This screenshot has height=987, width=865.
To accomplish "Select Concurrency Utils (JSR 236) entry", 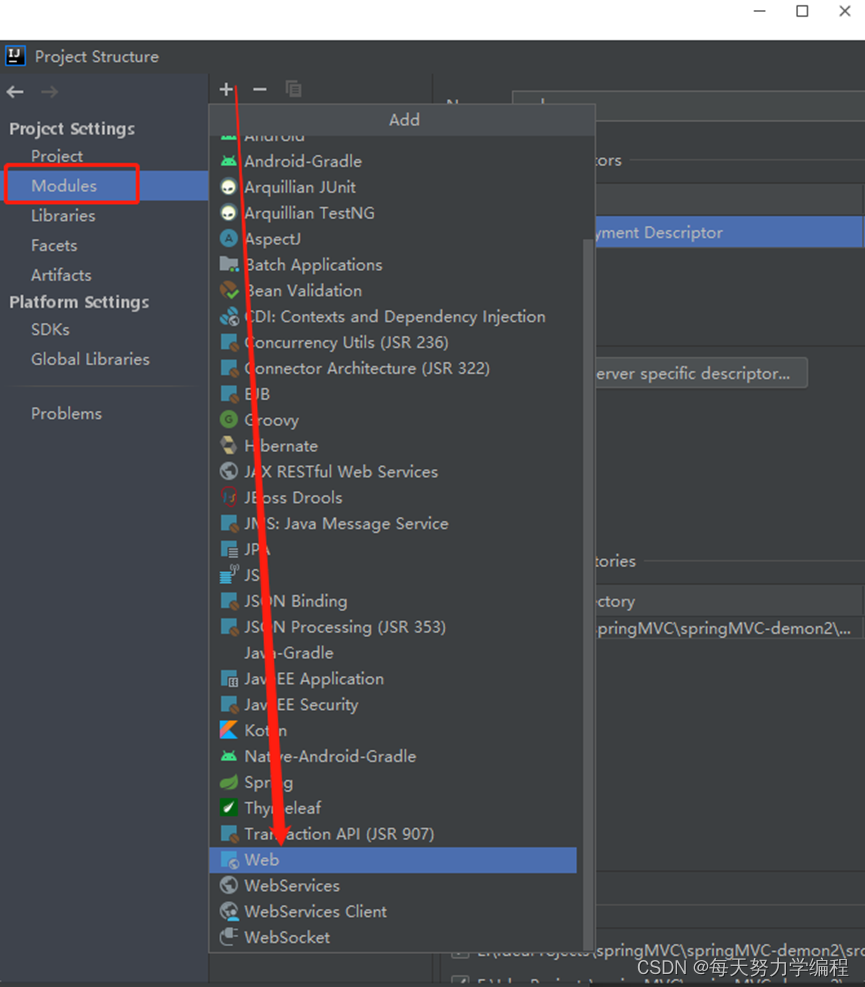I will tap(393, 342).
